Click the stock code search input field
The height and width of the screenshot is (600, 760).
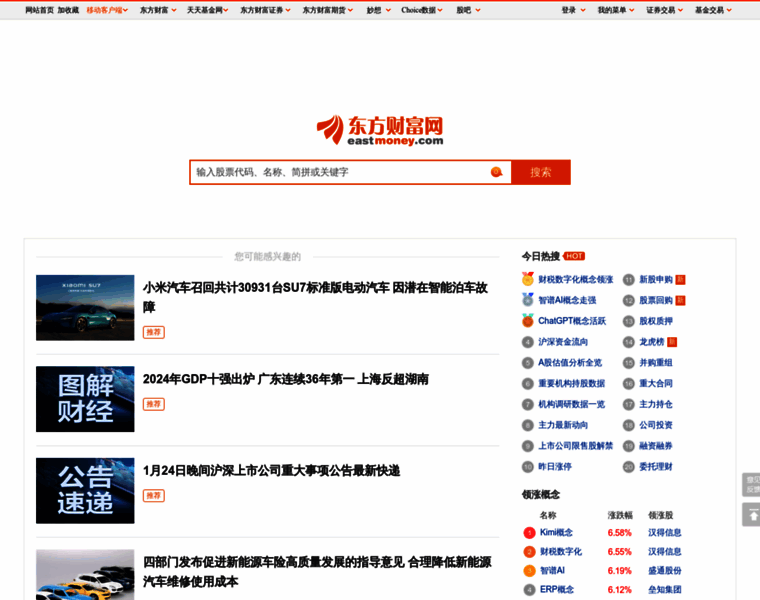tap(339, 172)
